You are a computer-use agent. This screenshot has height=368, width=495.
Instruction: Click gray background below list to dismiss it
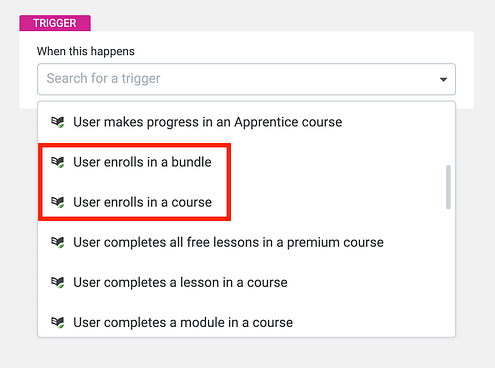tap(247, 353)
